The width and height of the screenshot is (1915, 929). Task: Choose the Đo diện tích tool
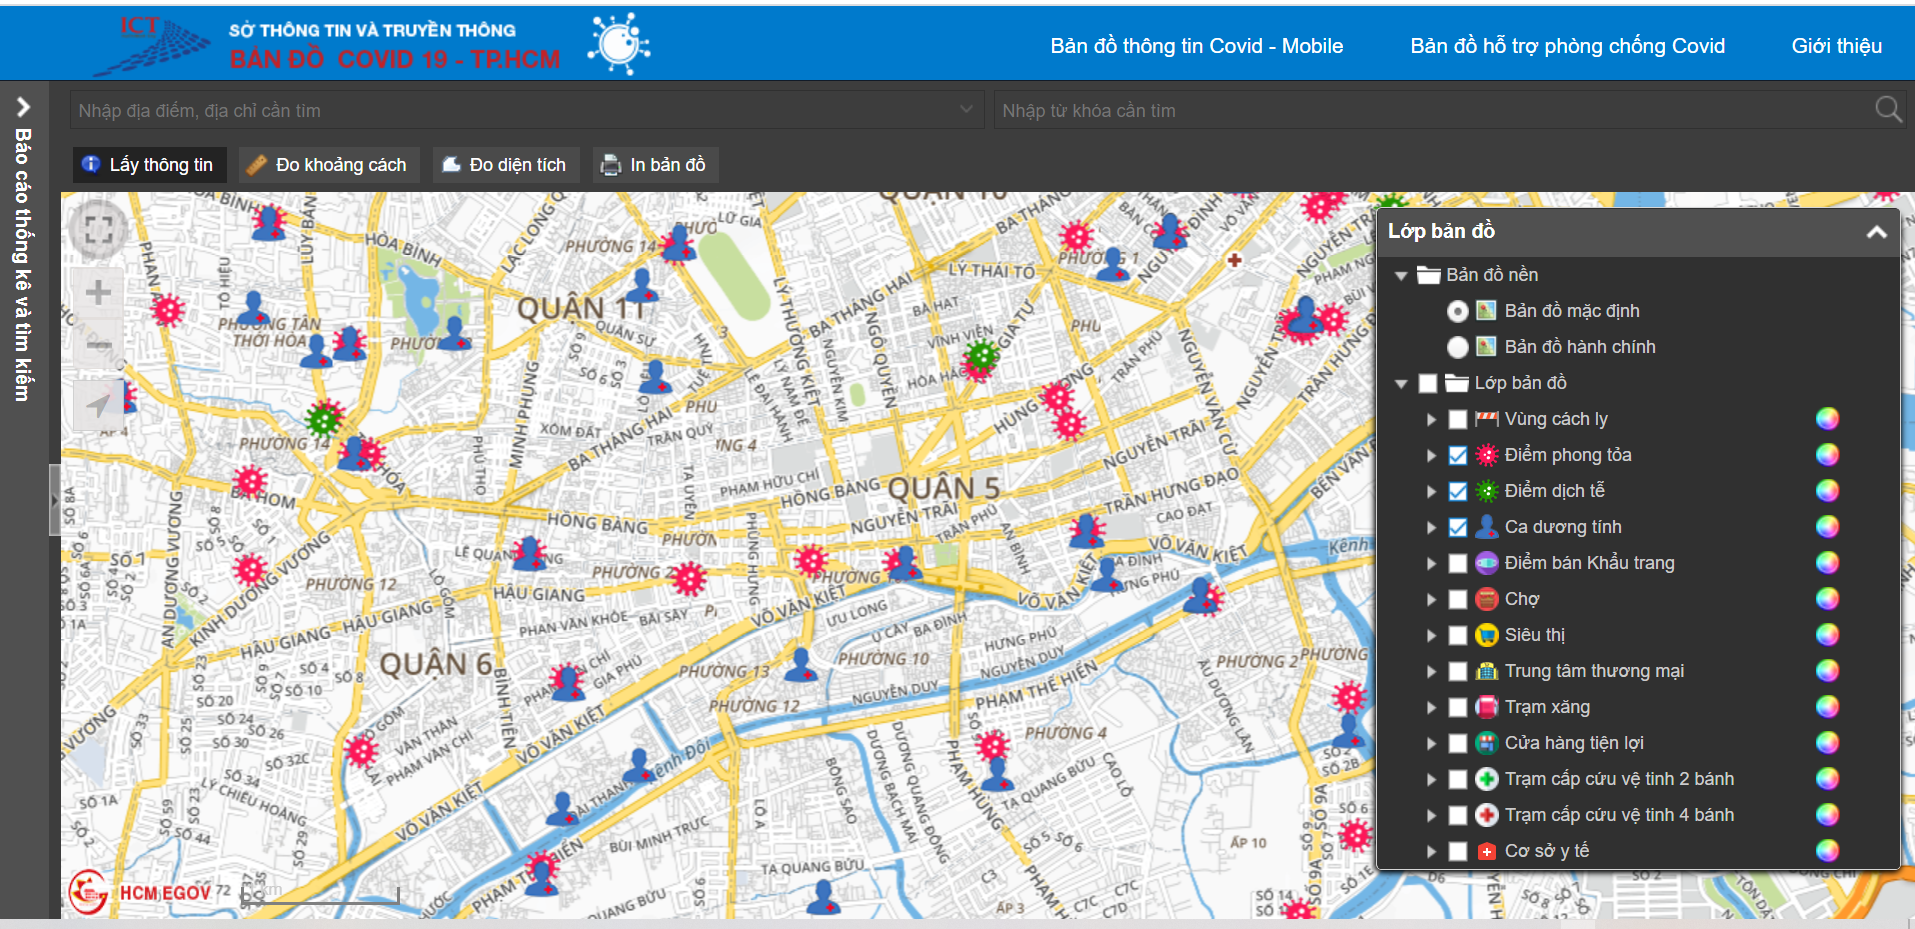(x=505, y=165)
